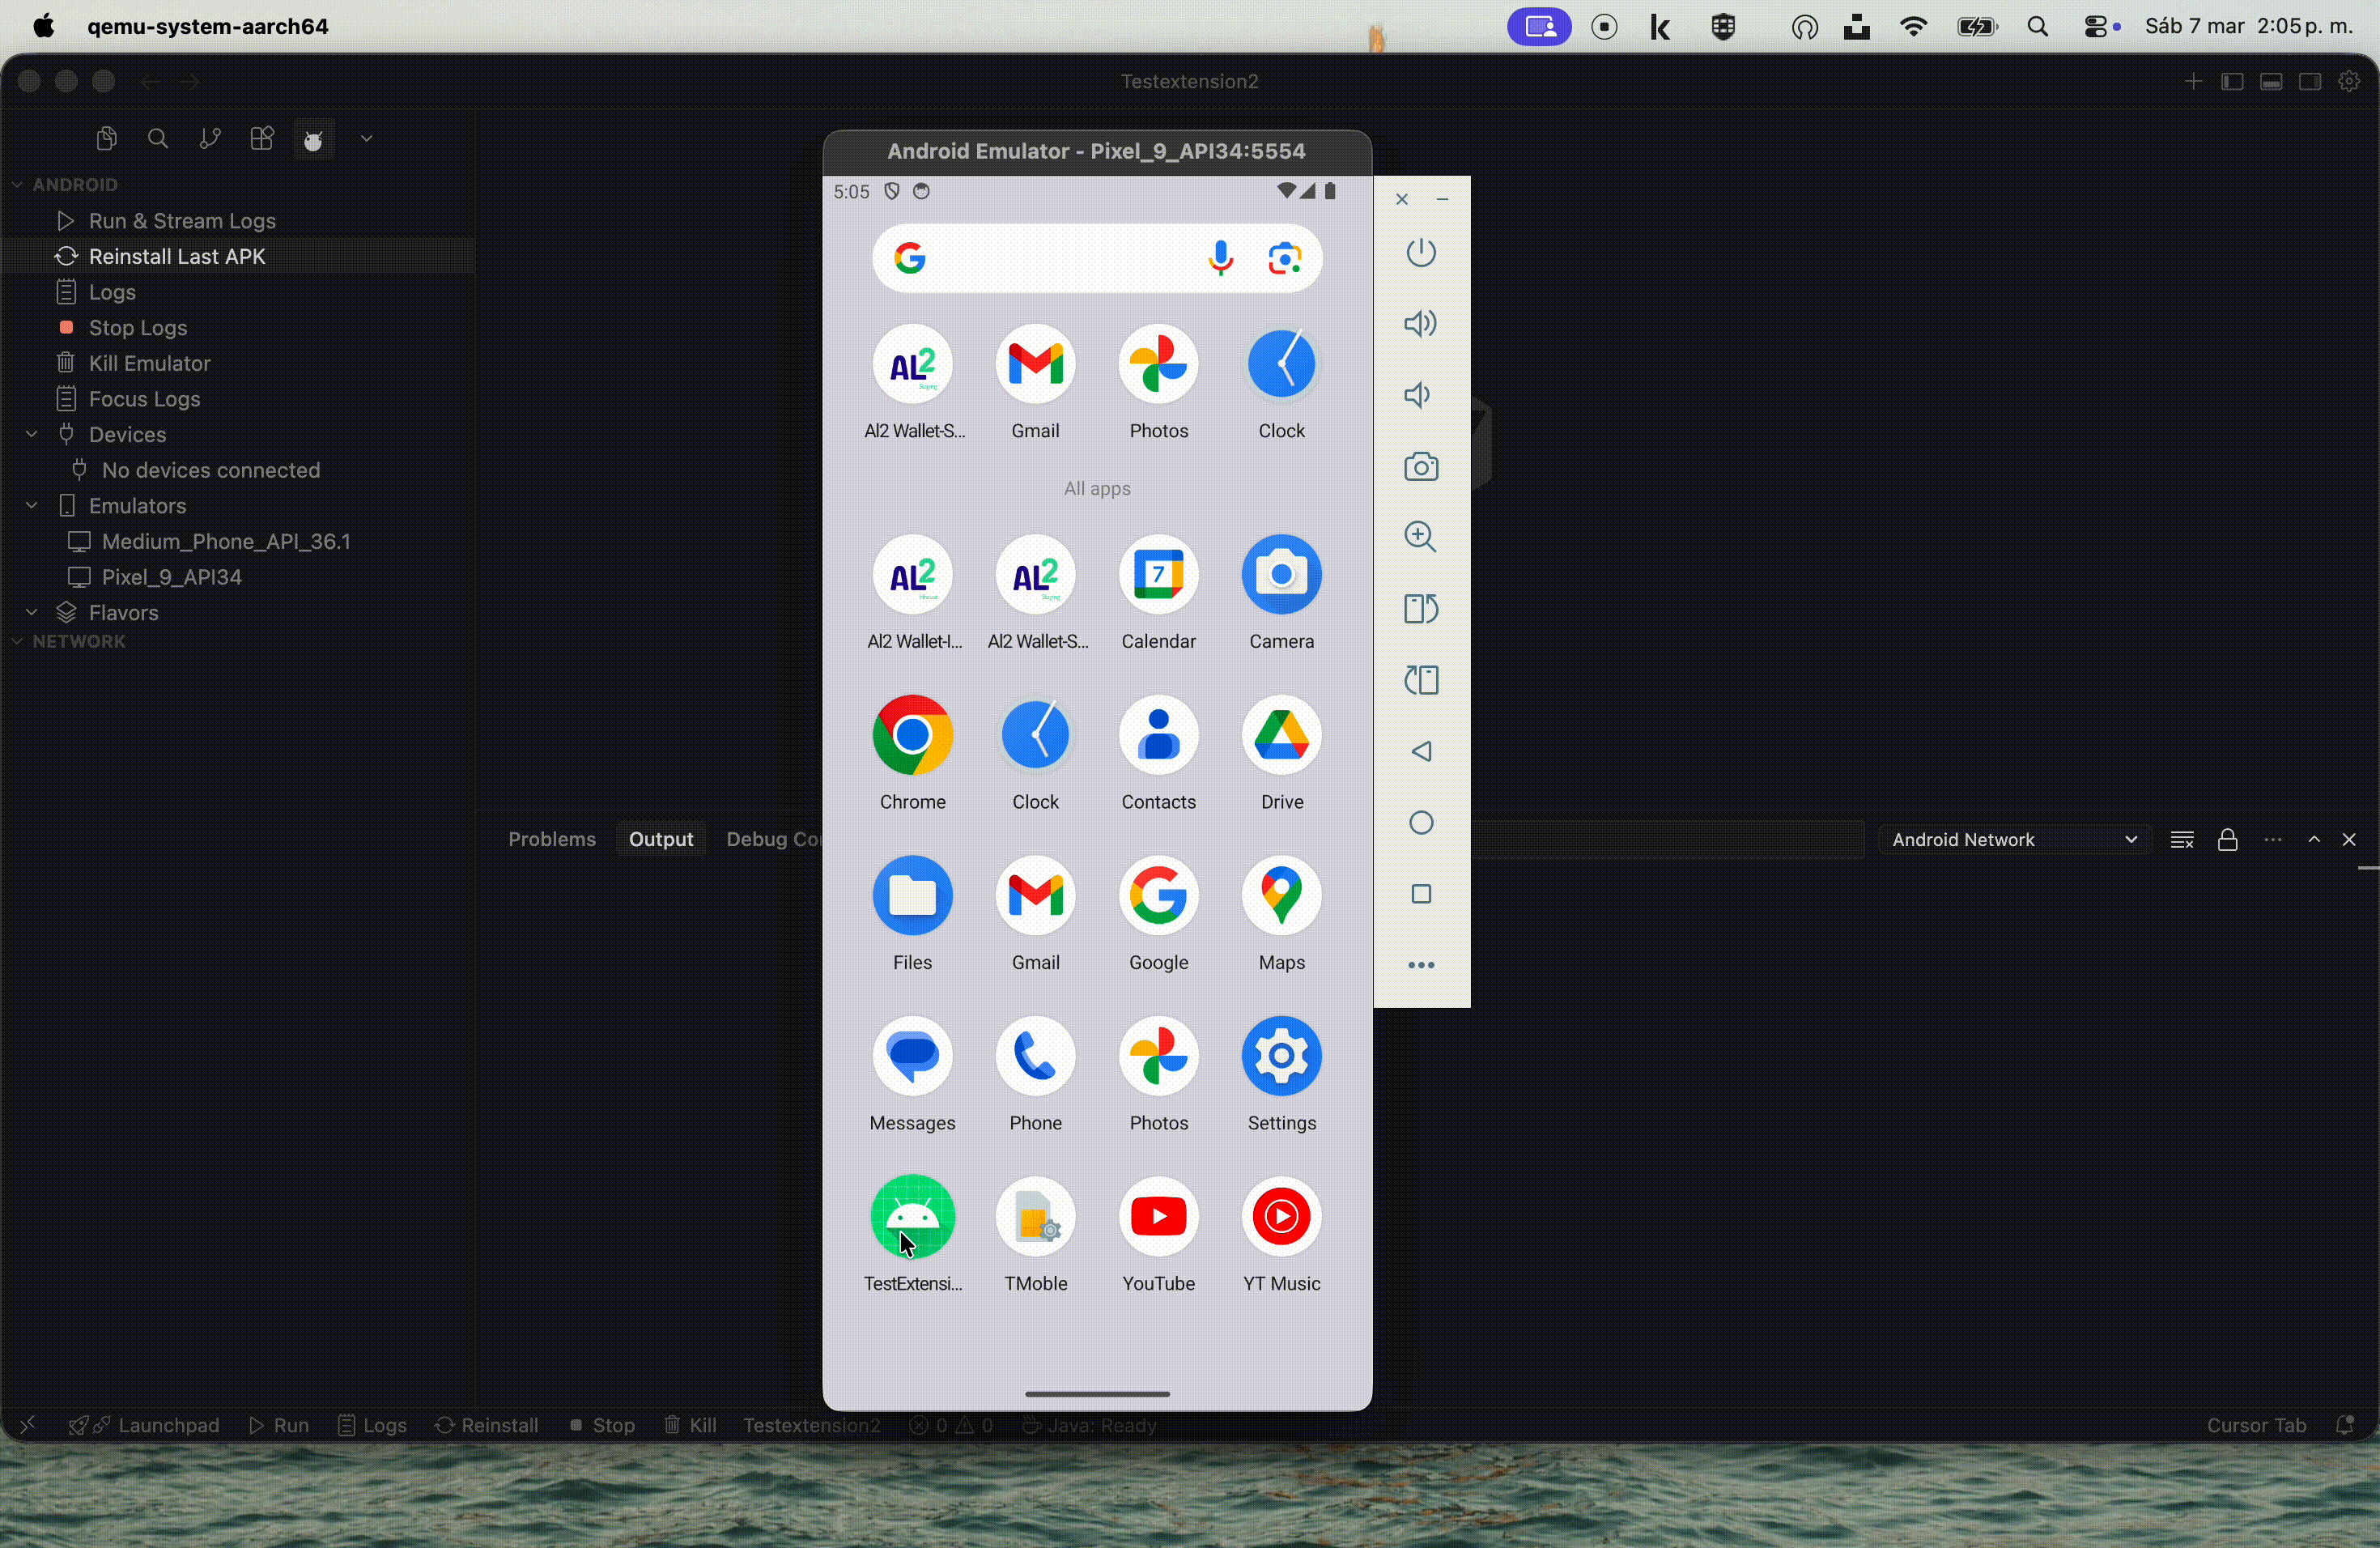Open the Android Network output dropdown
The image size is (2380, 1548).
(x=2014, y=840)
